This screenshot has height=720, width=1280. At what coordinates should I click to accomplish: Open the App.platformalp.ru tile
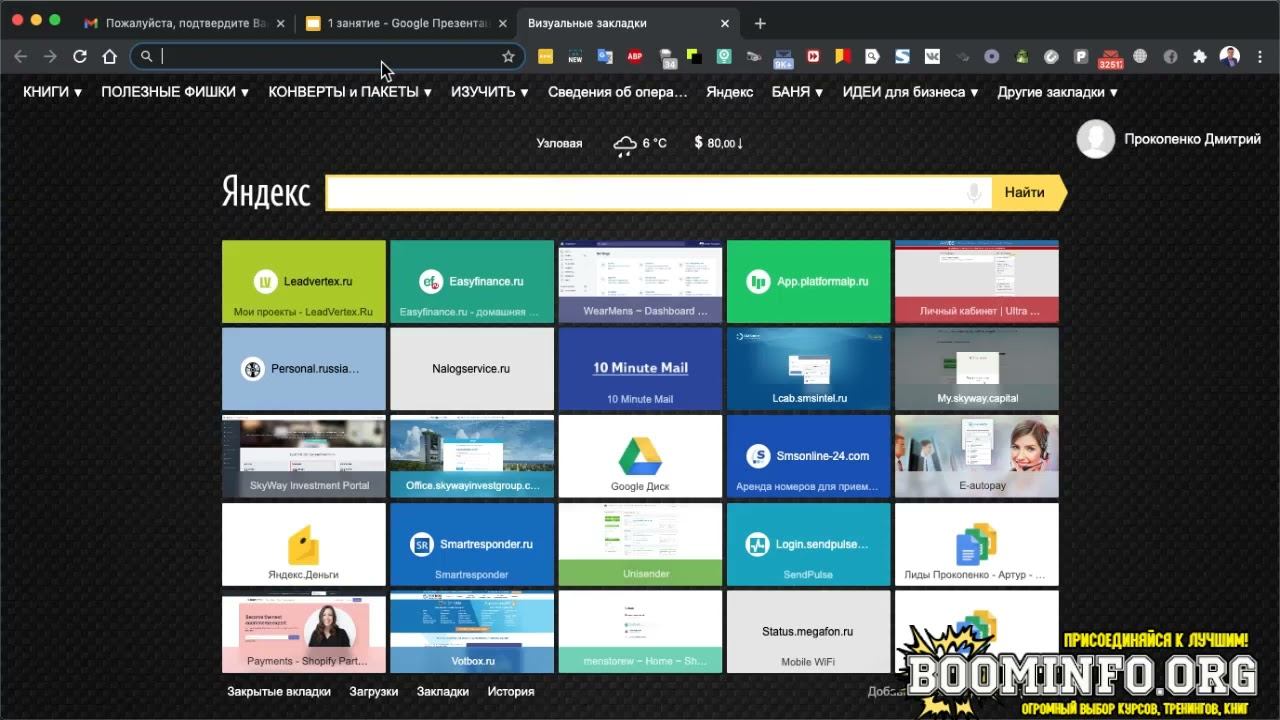(x=808, y=282)
